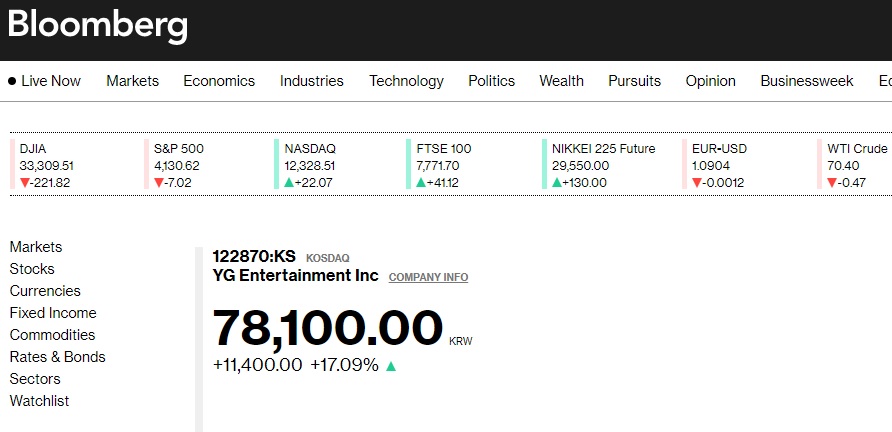892x432 pixels.
Task: Select Stocks in the left sidebar
Action: pos(32,269)
